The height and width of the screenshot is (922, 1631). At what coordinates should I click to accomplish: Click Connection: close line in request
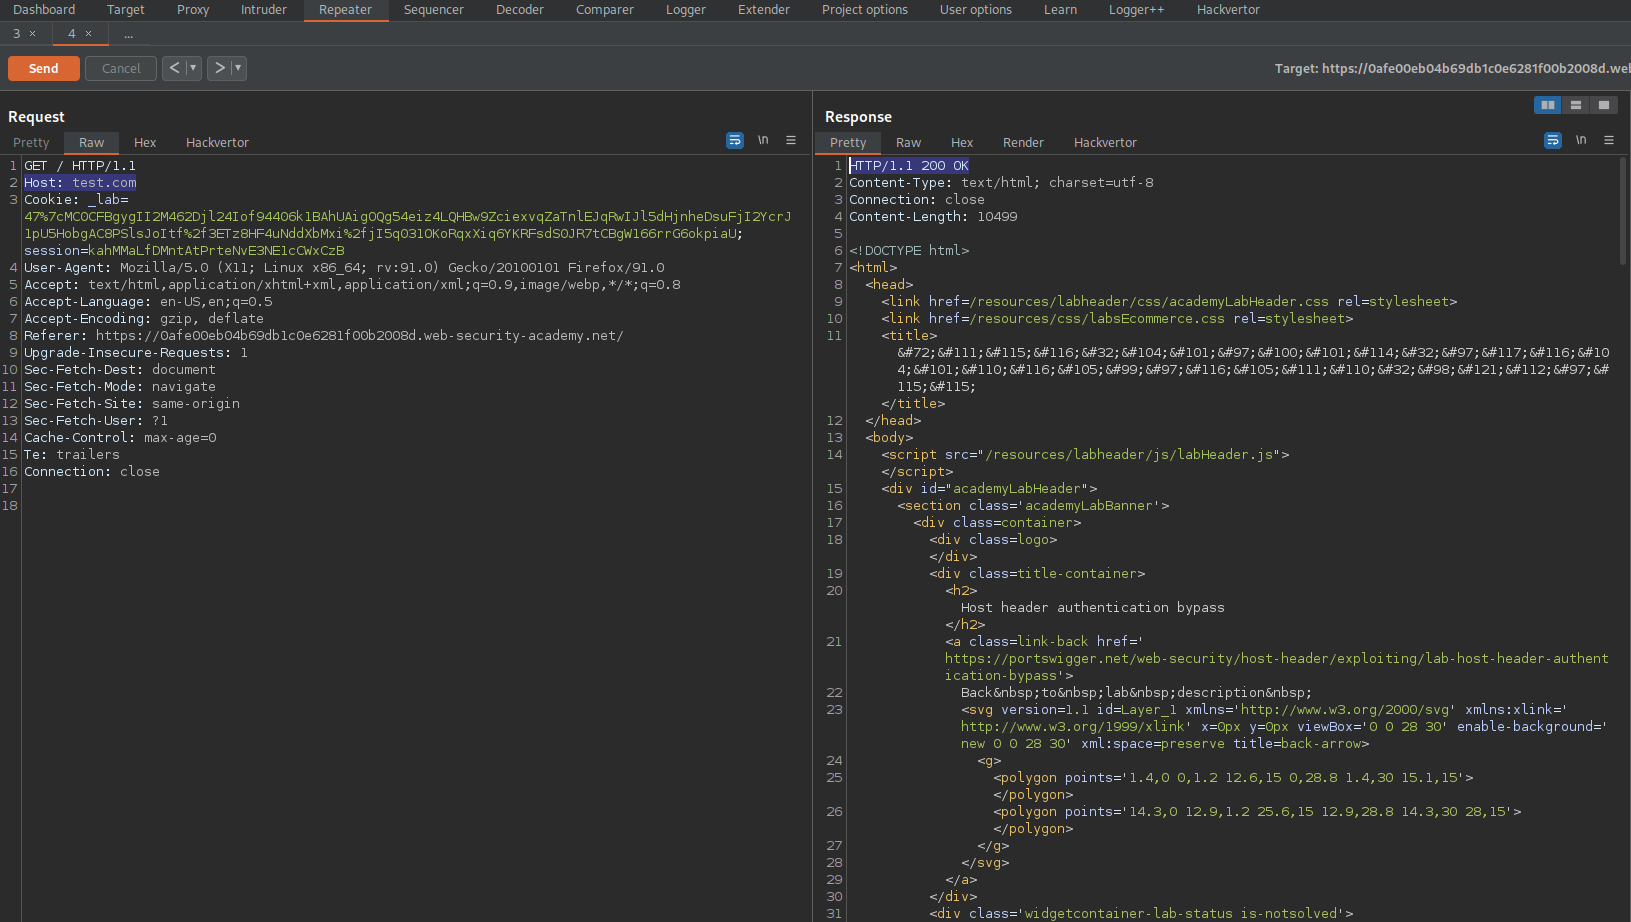click(x=92, y=471)
